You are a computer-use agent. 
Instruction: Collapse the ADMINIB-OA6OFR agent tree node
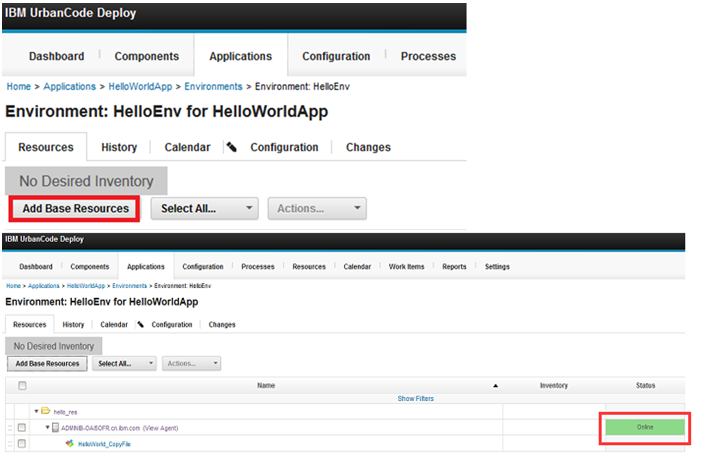(x=47, y=427)
